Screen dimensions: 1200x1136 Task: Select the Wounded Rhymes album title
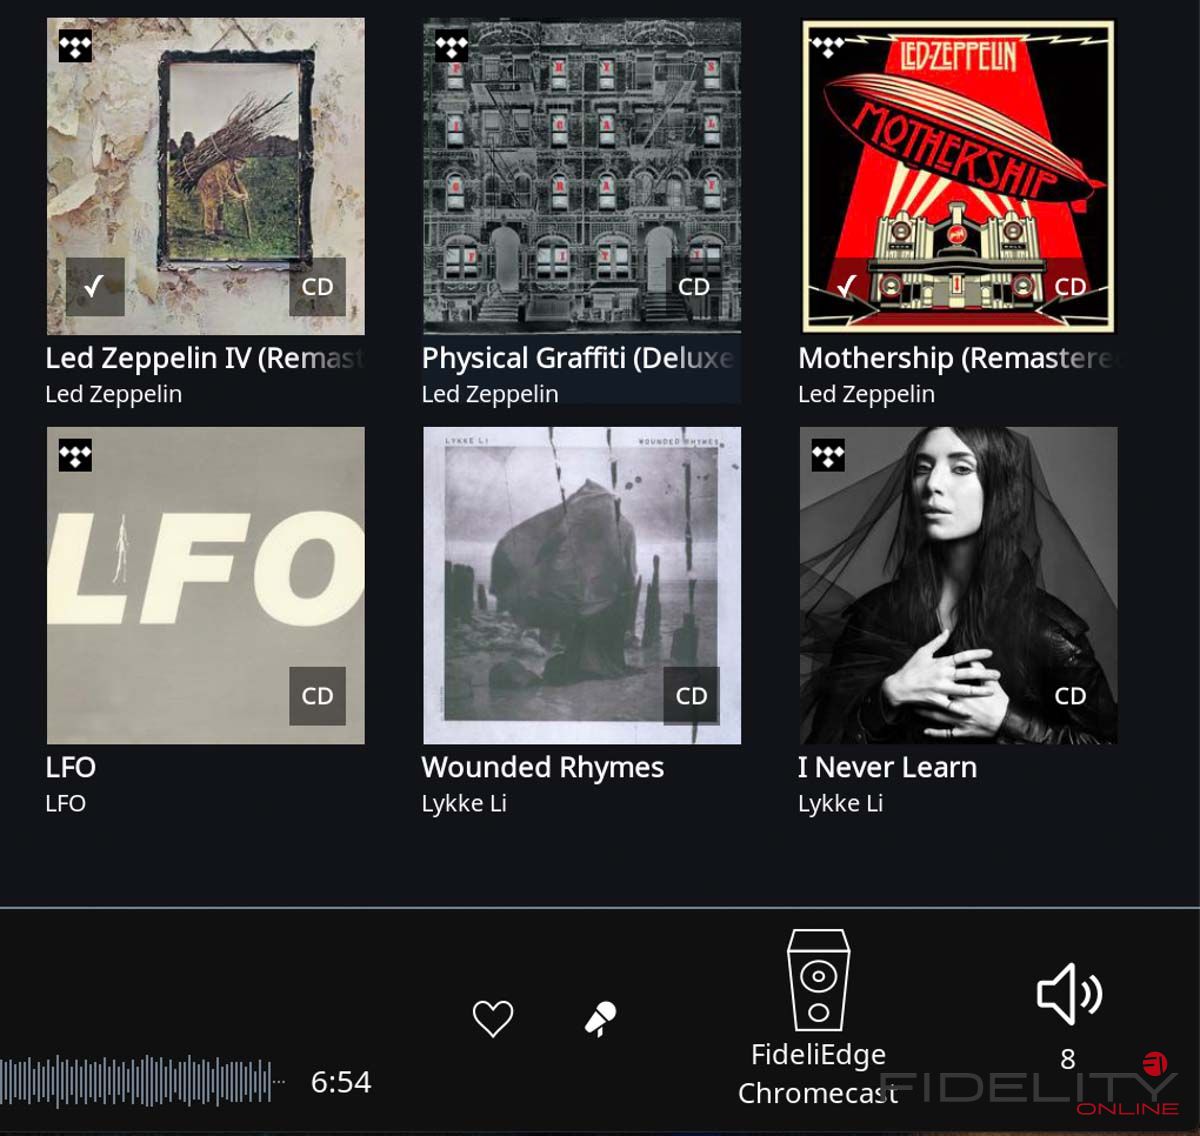[543, 767]
